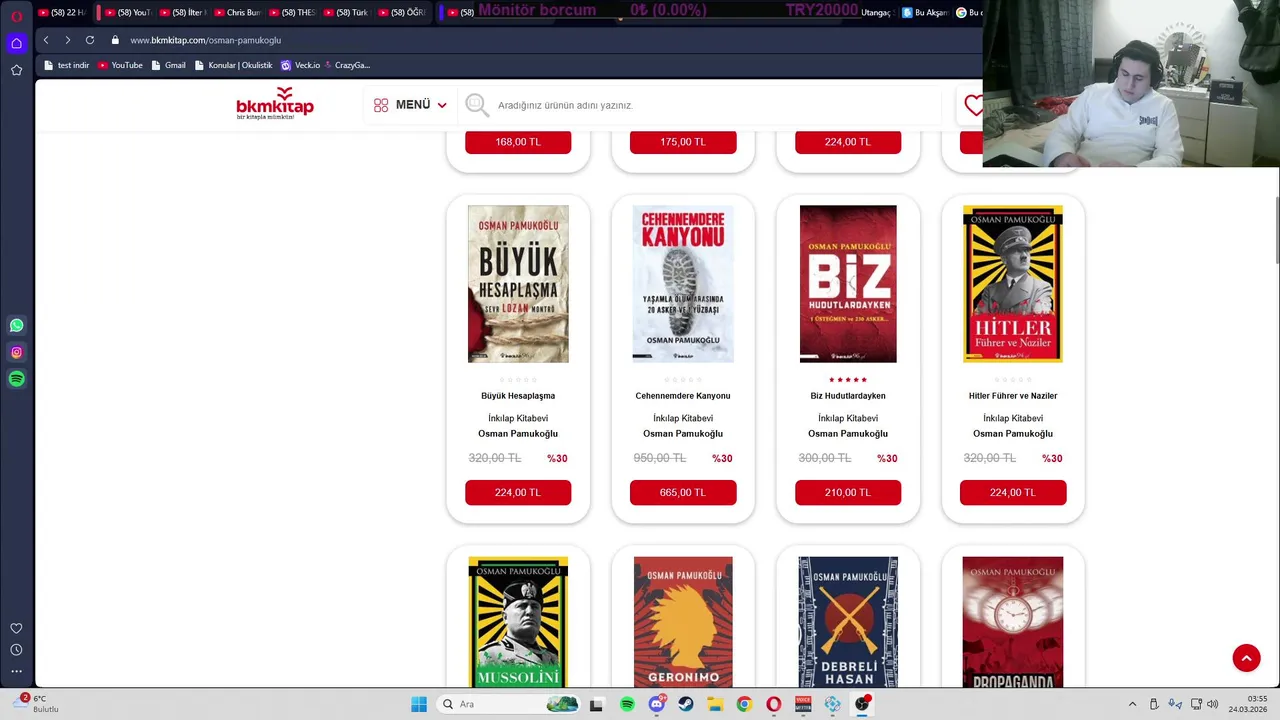Click the 168,00 TL price button
The width and height of the screenshot is (1280, 720).
[518, 142]
